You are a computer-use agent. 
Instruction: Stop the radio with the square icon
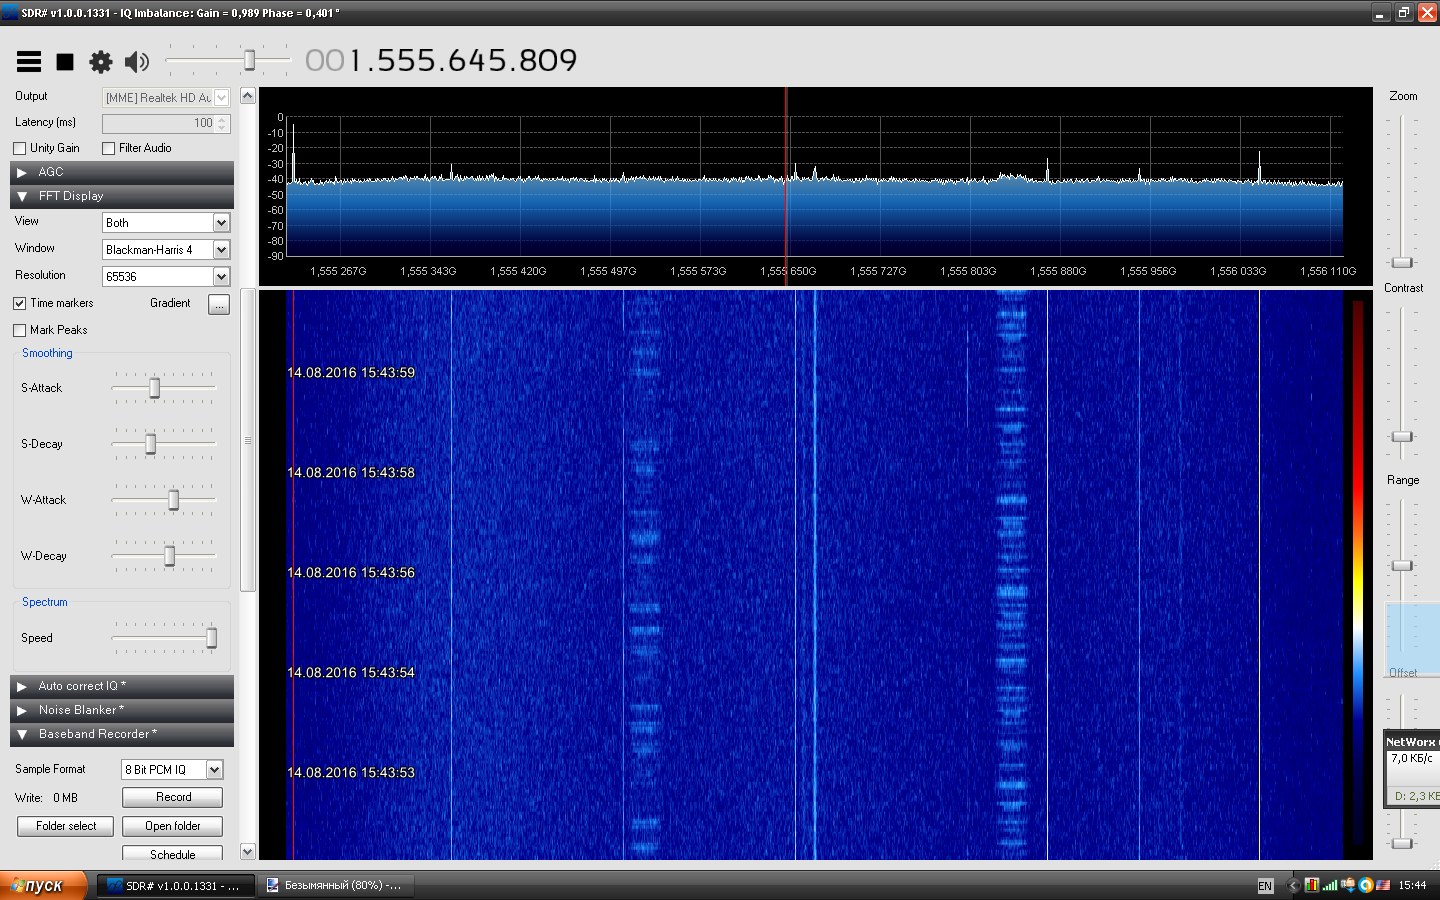point(65,62)
